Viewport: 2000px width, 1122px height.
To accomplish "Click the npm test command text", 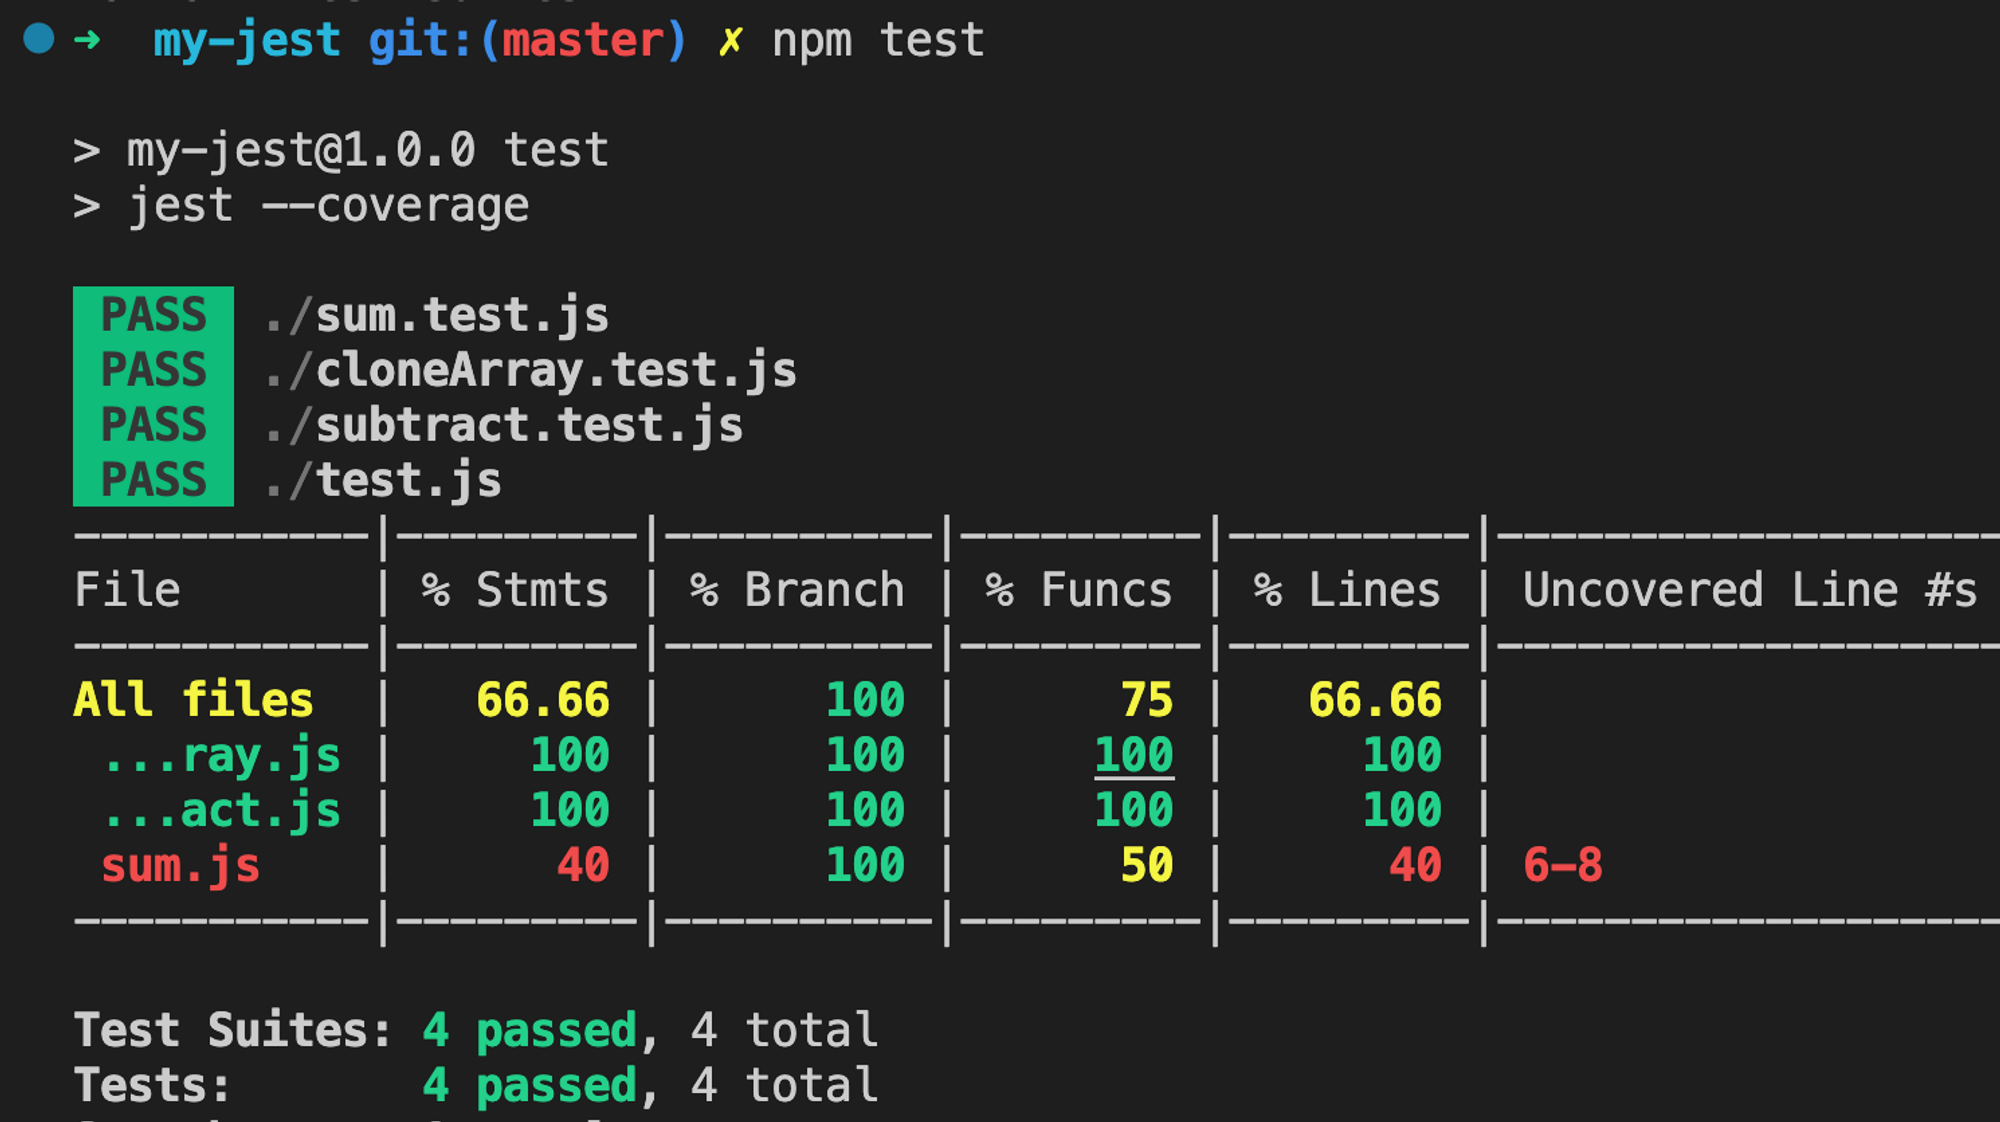I will coord(878,41).
